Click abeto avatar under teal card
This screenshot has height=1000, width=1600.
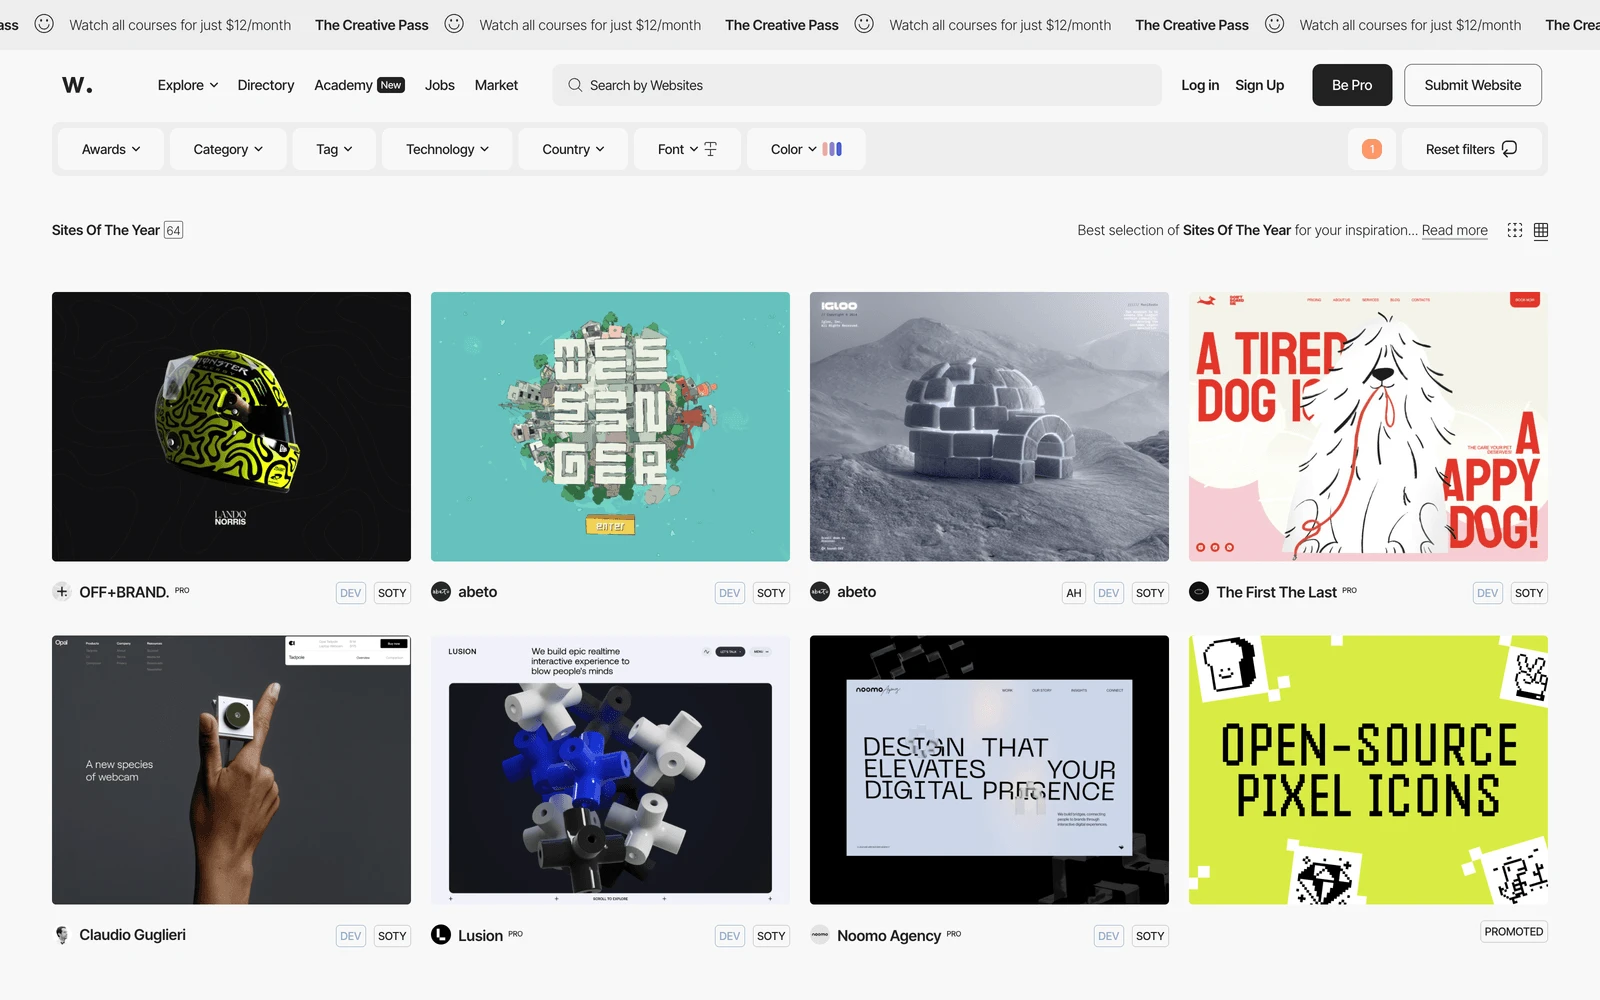(441, 592)
